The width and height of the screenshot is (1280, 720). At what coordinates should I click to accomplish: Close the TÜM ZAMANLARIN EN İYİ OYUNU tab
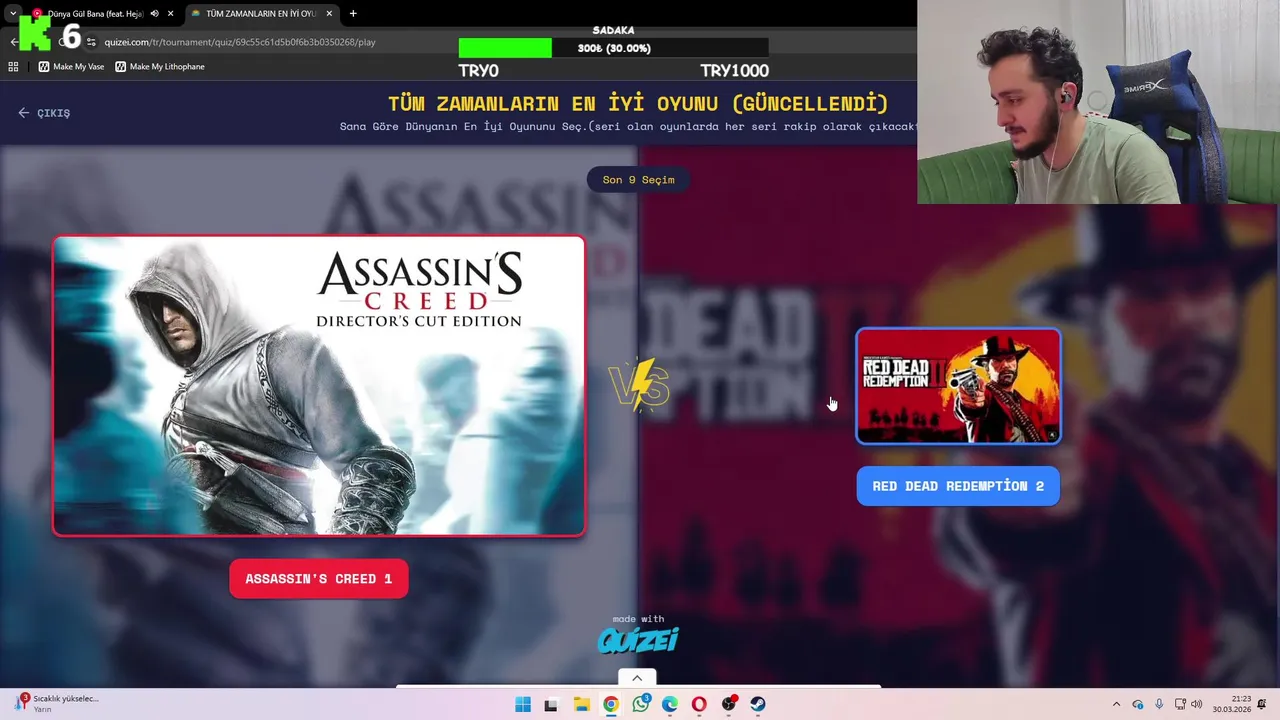point(330,14)
